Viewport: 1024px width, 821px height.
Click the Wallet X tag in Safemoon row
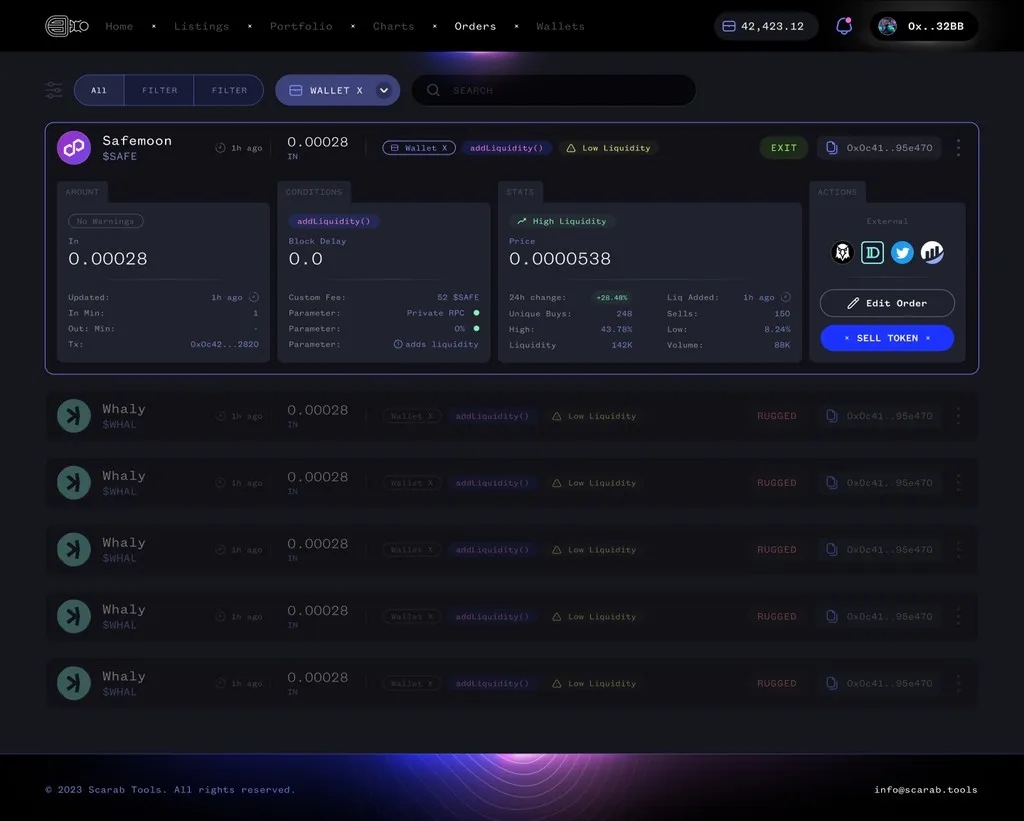click(419, 148)
